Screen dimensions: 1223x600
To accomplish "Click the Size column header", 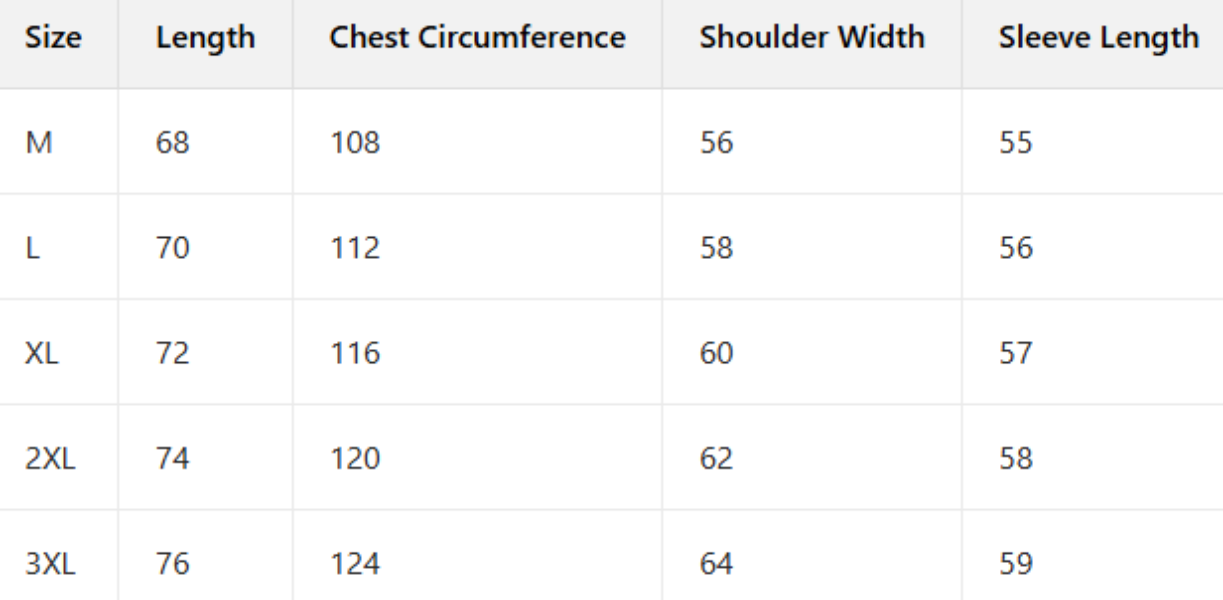I will 53,38.
